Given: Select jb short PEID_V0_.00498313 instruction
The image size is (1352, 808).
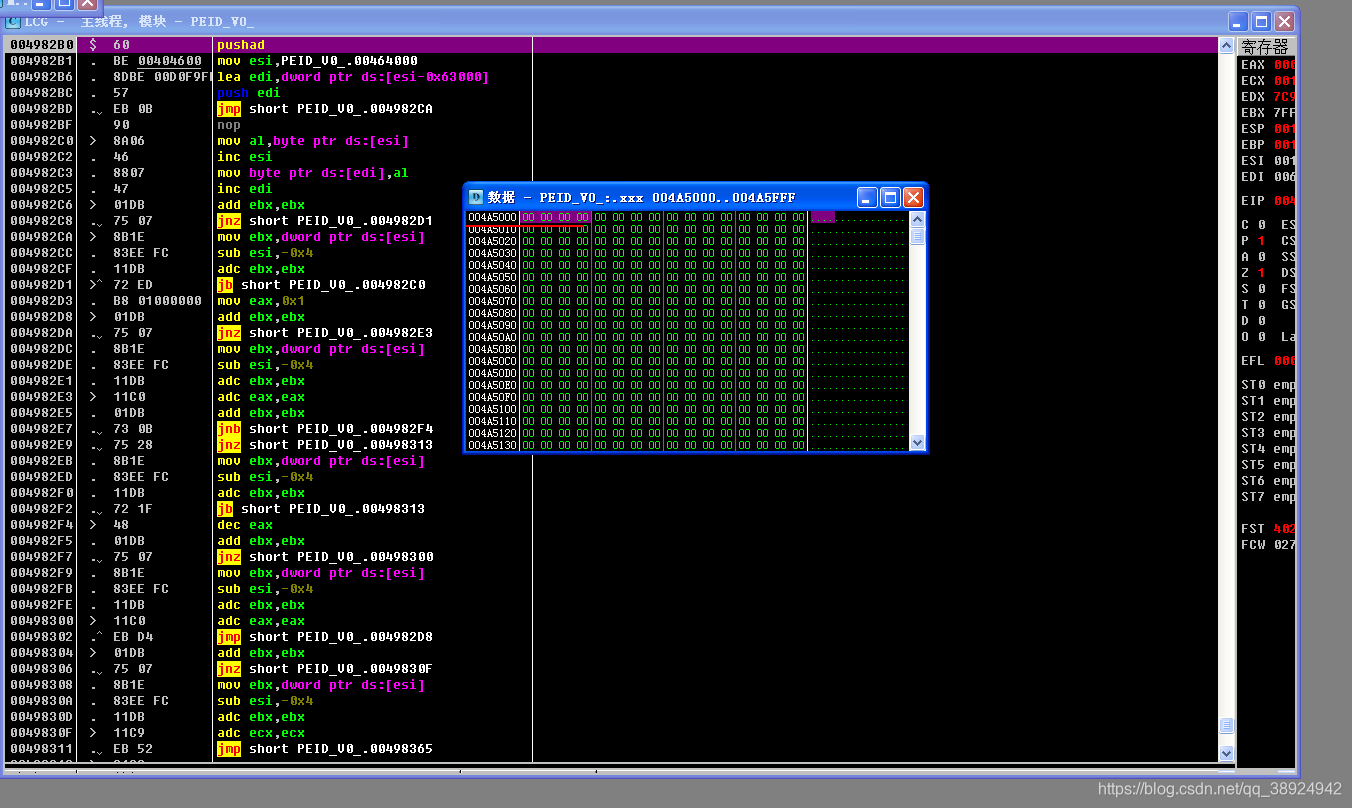Looking at the screenshot, I should pyautogui.click(x=321, y=509).
